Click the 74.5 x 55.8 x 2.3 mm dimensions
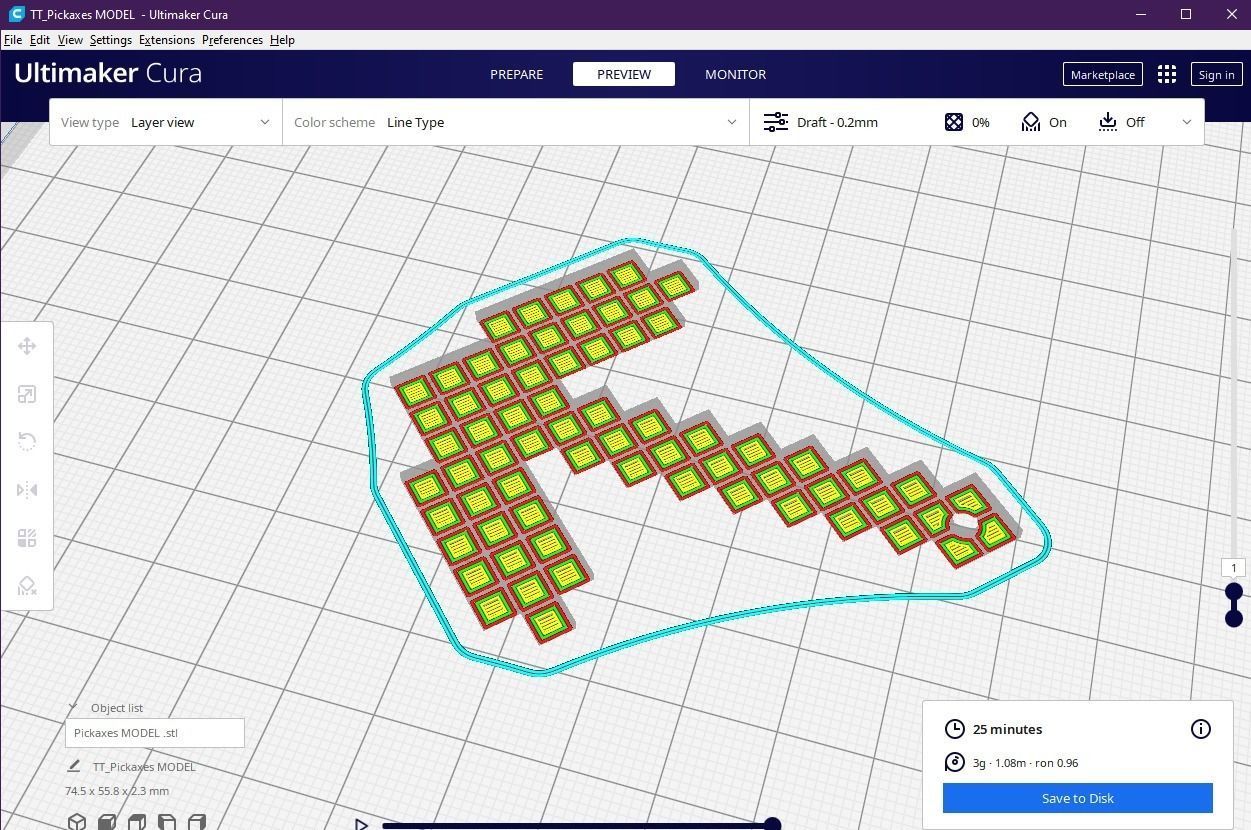Image resolution: width=1251 pixels, height=830 pixels. click(117, 791)
